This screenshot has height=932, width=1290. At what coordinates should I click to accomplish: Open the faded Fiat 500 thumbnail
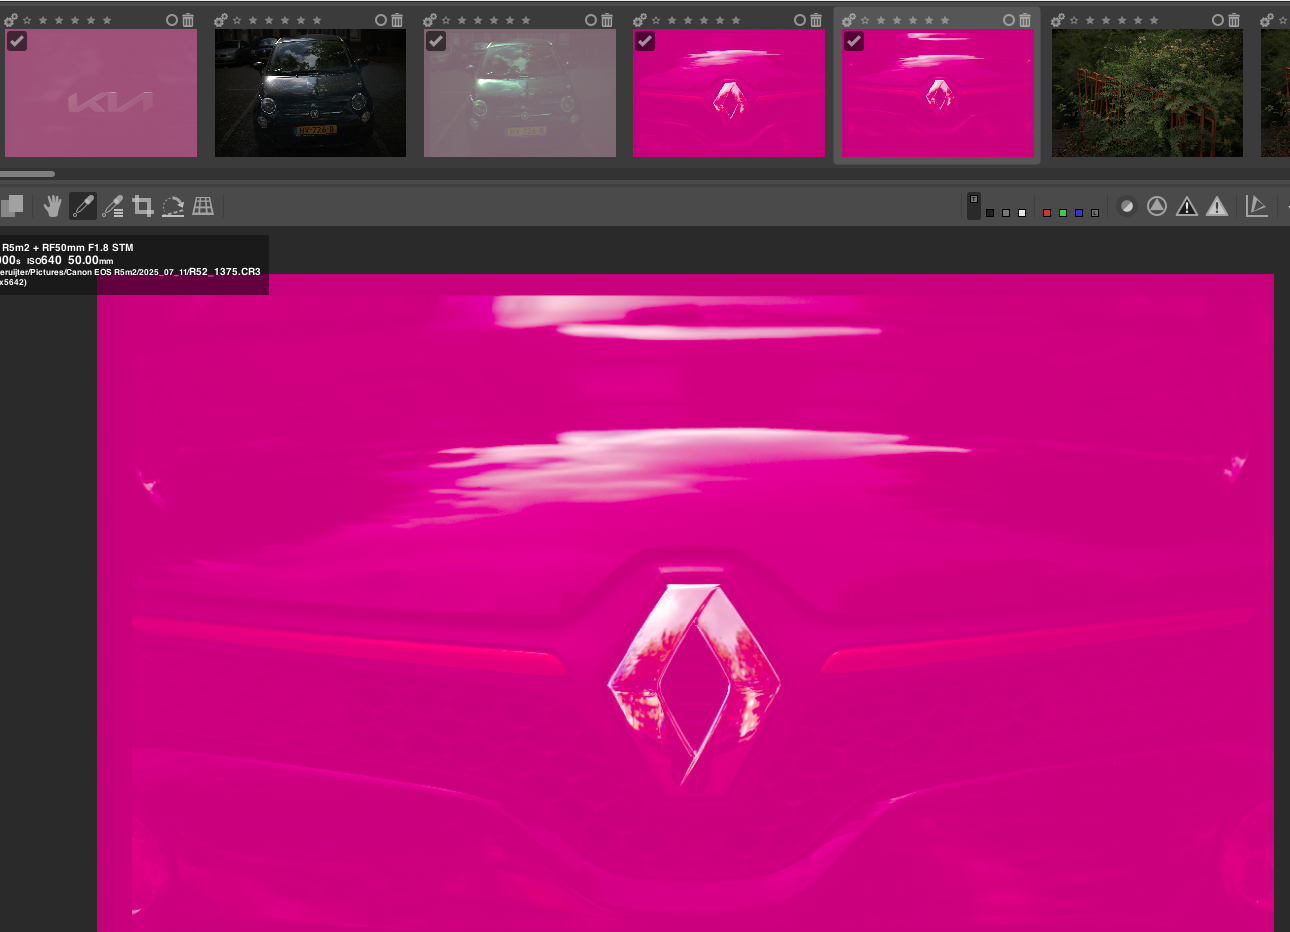click(x=520, y=93)
